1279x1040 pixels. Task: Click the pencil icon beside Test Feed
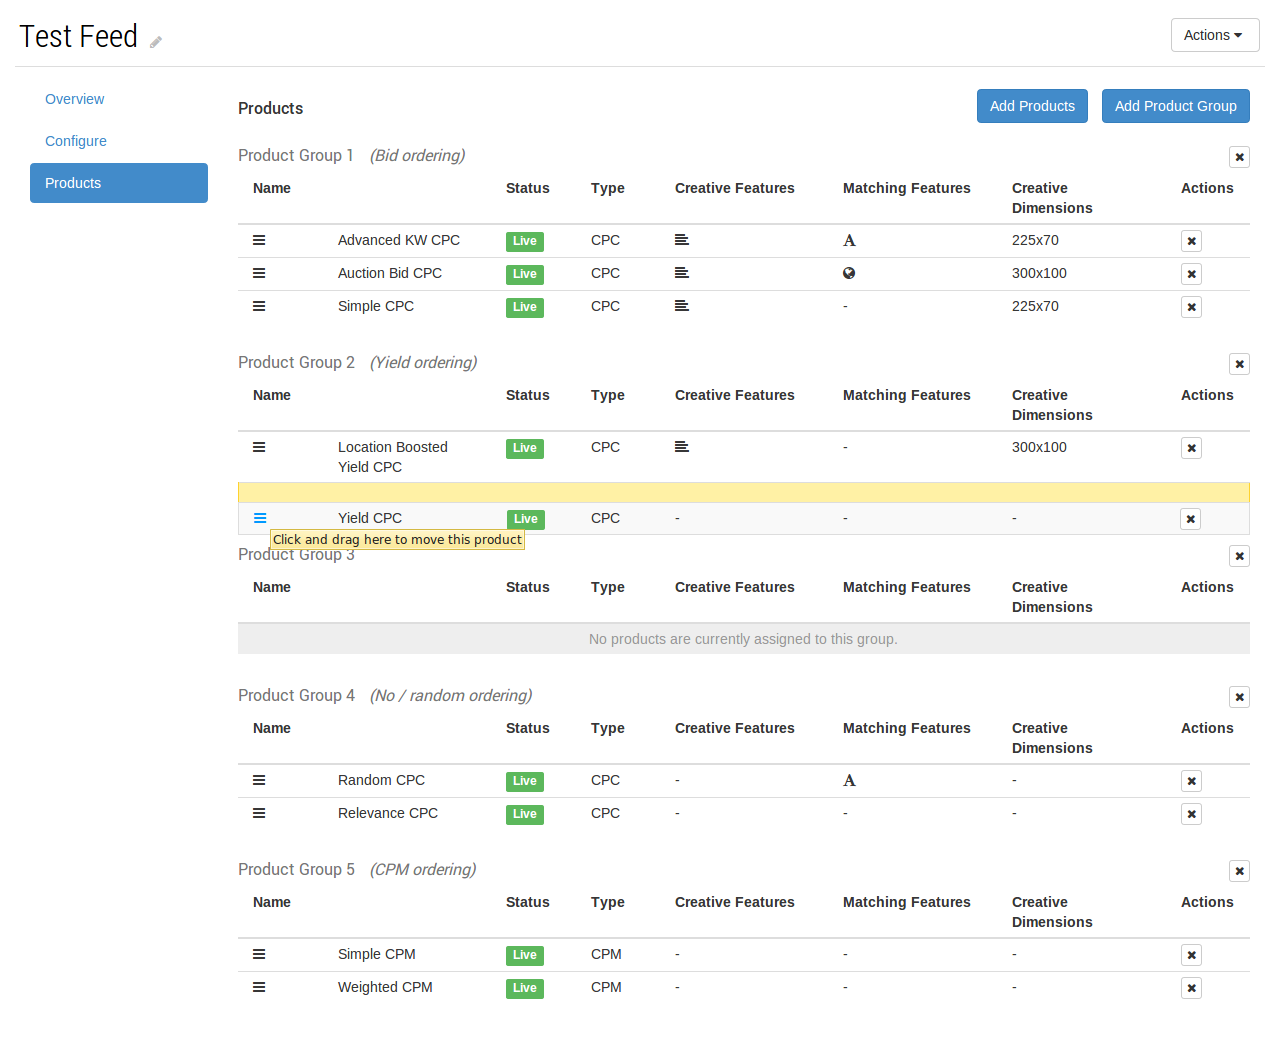[x=156, y=42]
